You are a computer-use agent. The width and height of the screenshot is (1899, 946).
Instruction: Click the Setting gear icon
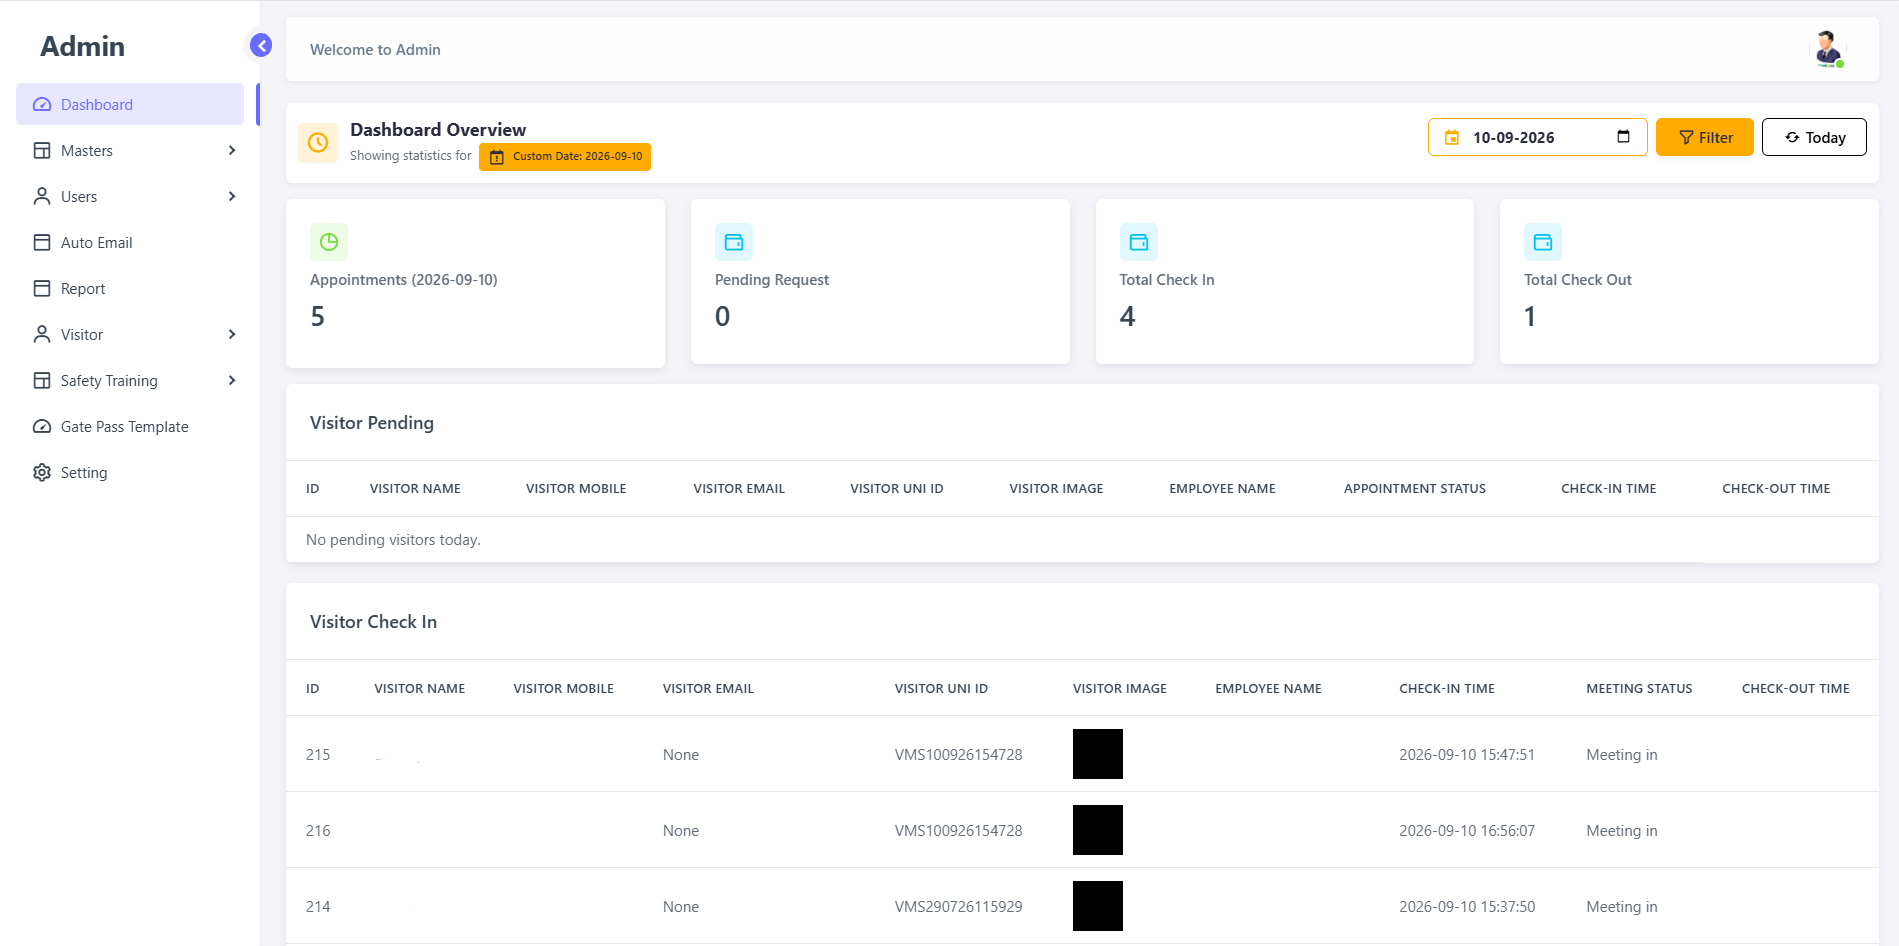click(x=42, y=472)
